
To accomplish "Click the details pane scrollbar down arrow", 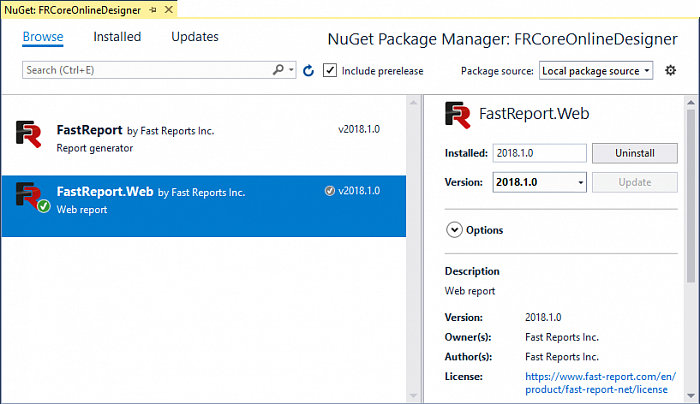I will tap(691, 396).
